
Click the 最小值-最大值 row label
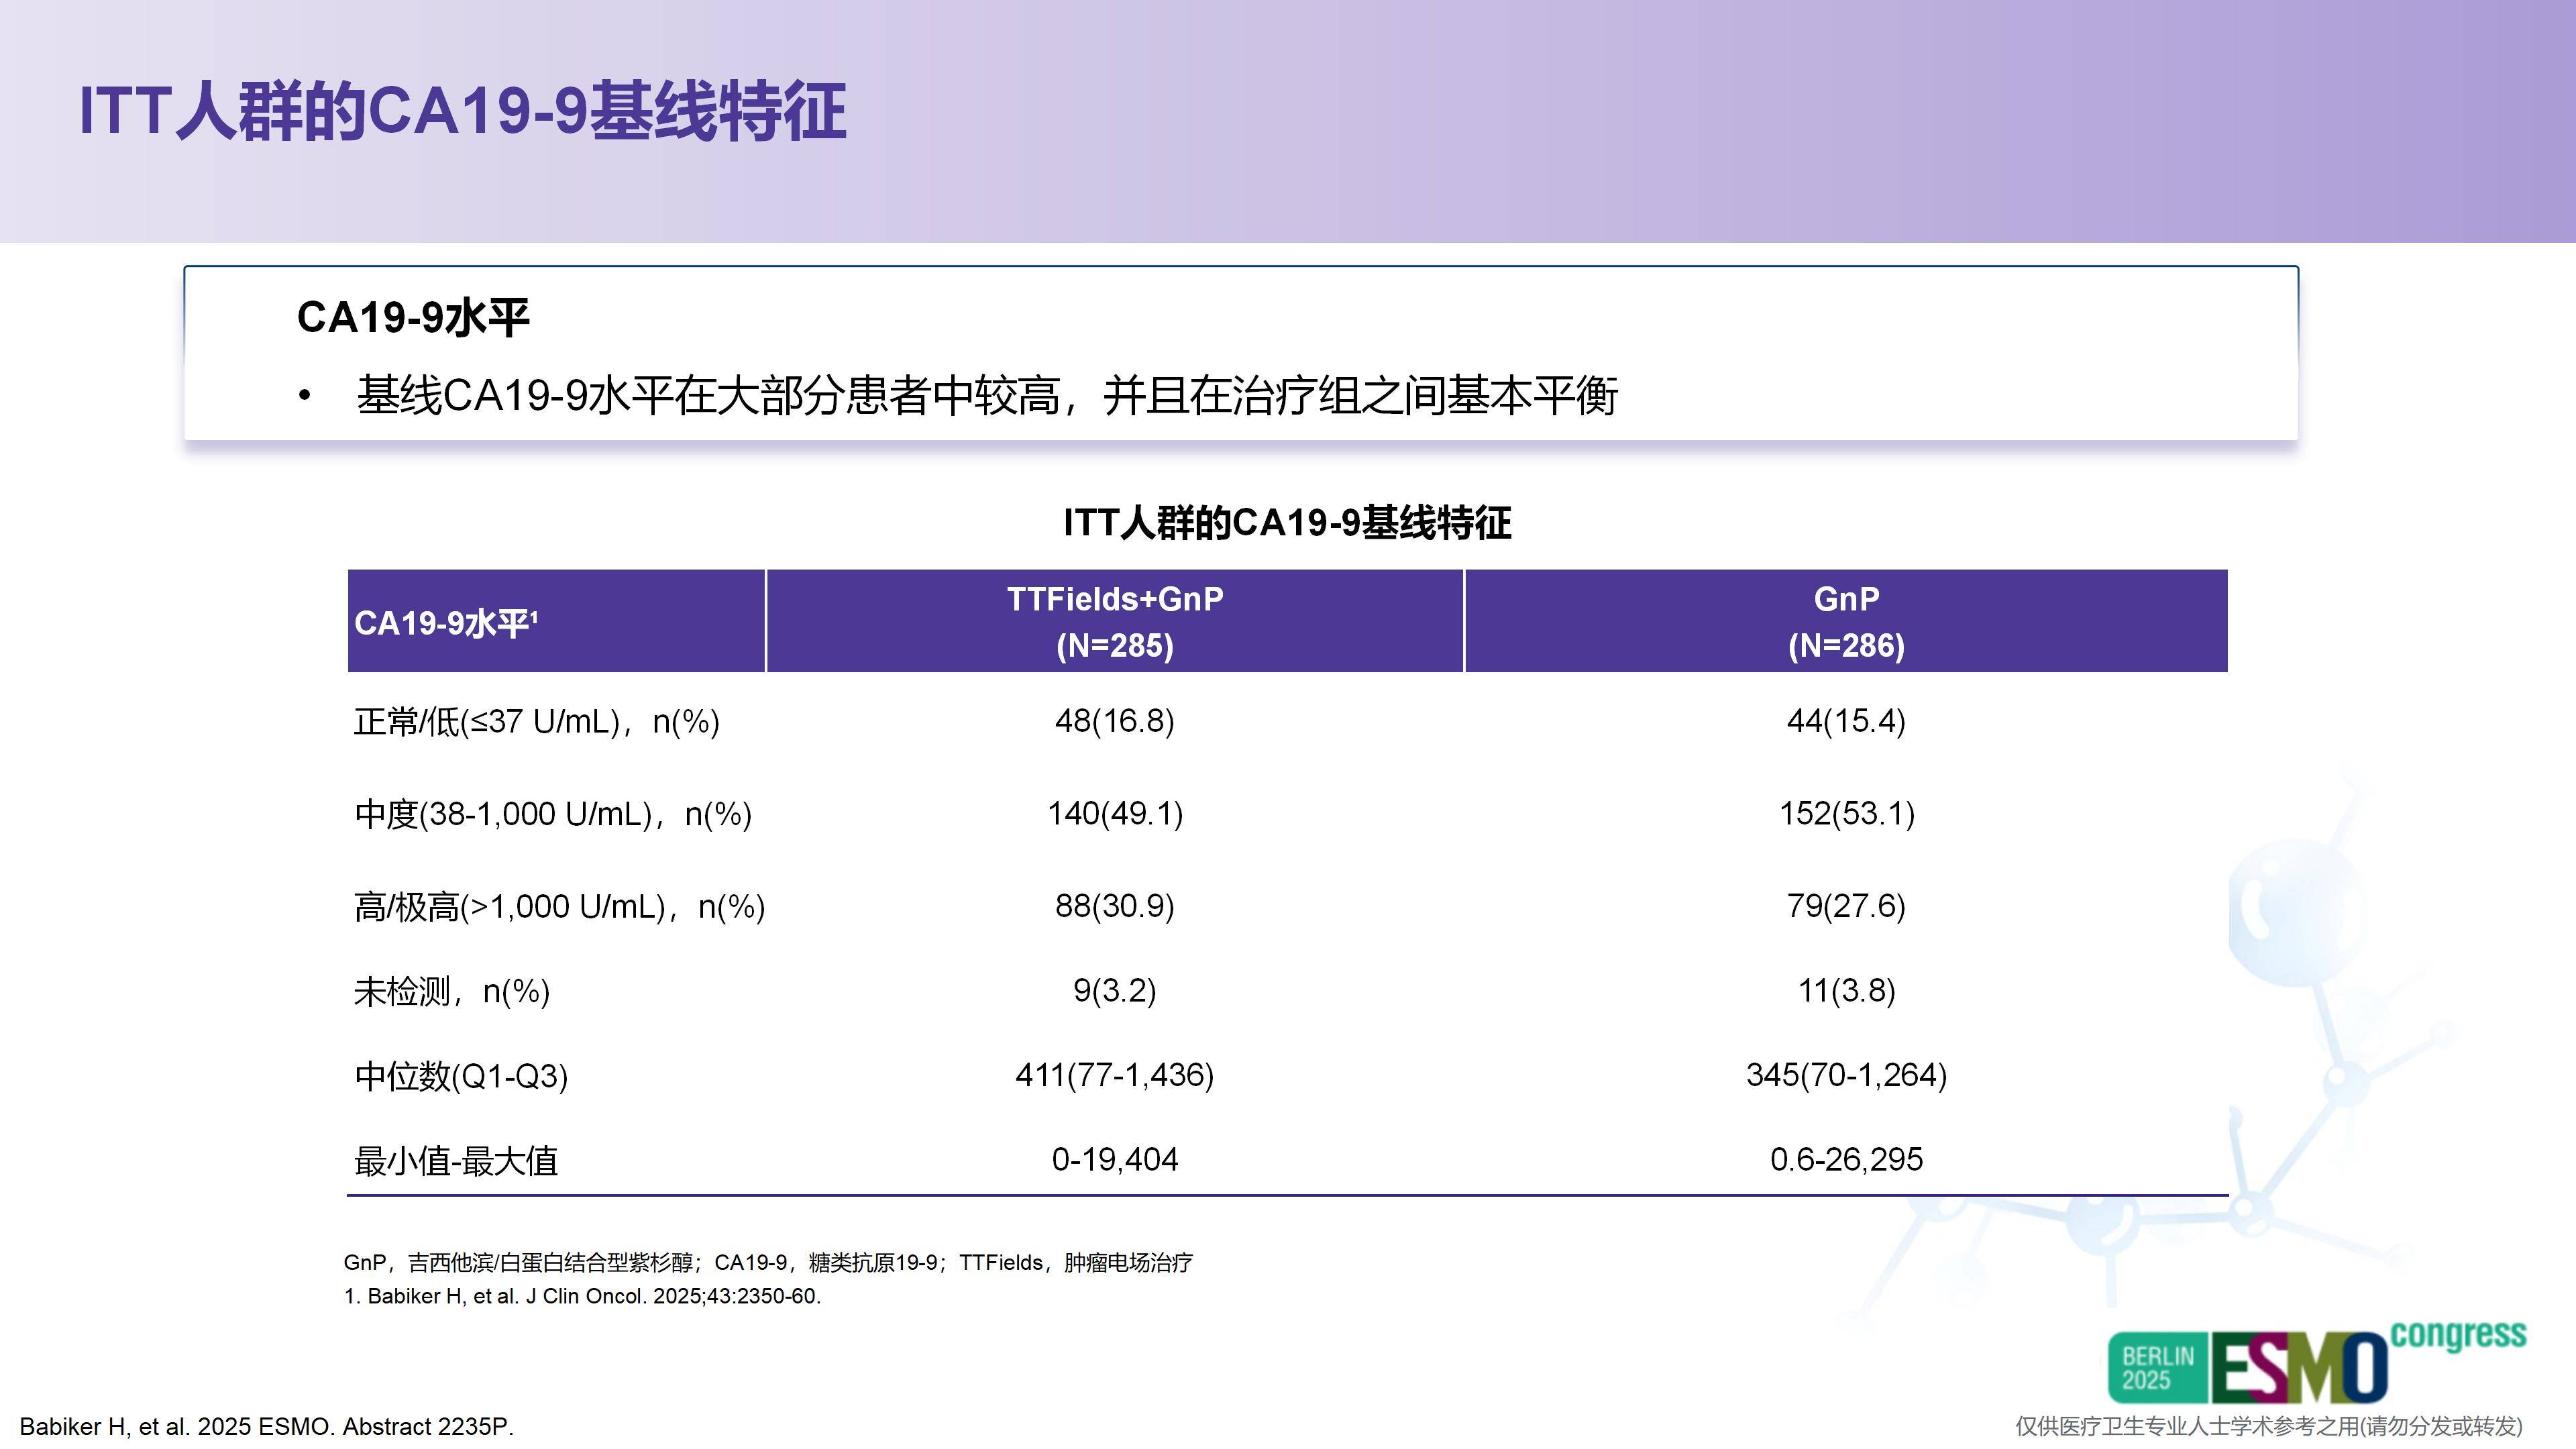tap(456, 1161)
